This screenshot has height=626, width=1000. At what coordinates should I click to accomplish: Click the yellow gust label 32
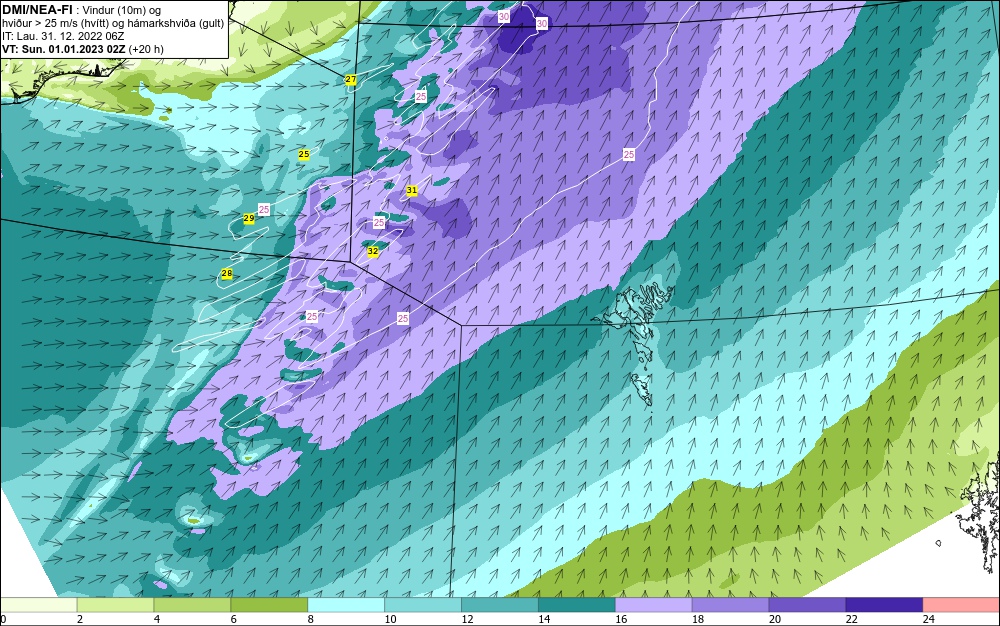click(x=373, y=251)
